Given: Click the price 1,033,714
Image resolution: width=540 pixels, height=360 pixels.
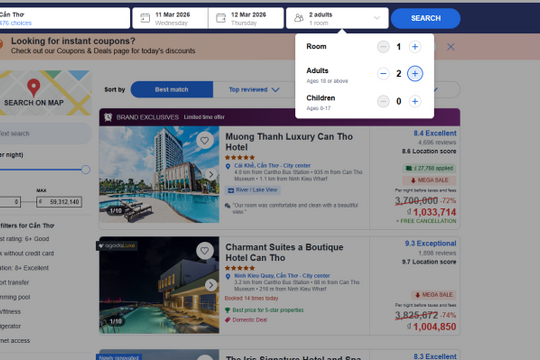Looking at the screenshot, I should (435, 212).
